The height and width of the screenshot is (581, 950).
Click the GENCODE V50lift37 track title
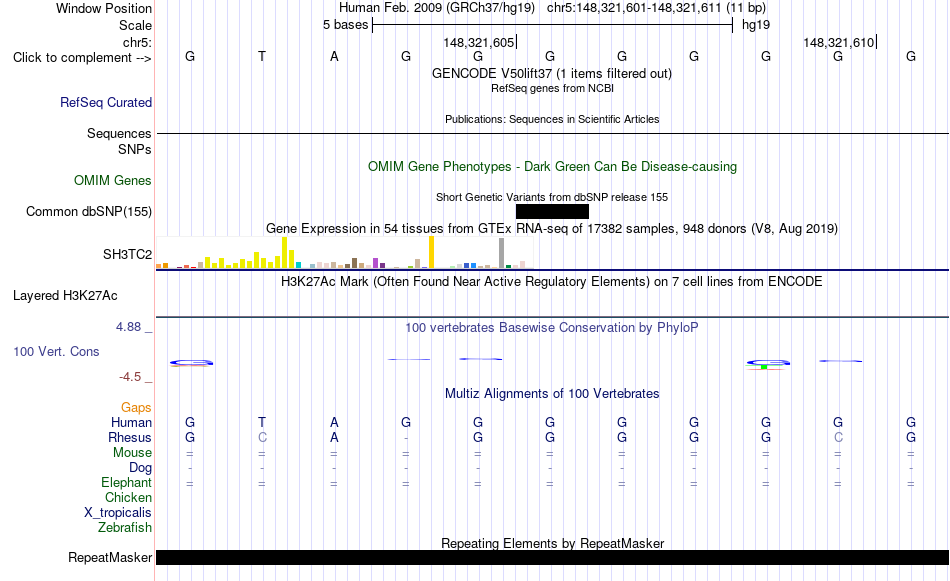[552, 73]
